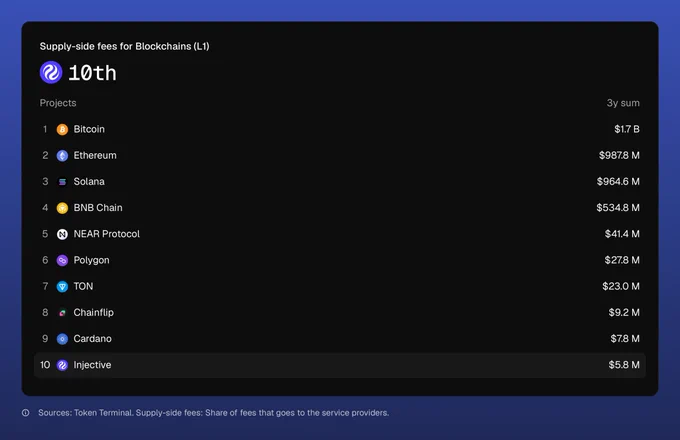The width and height of the screenshot is (680, 440).
Task: Click the $1.7 B fee value
Action: tap(627, 129)
